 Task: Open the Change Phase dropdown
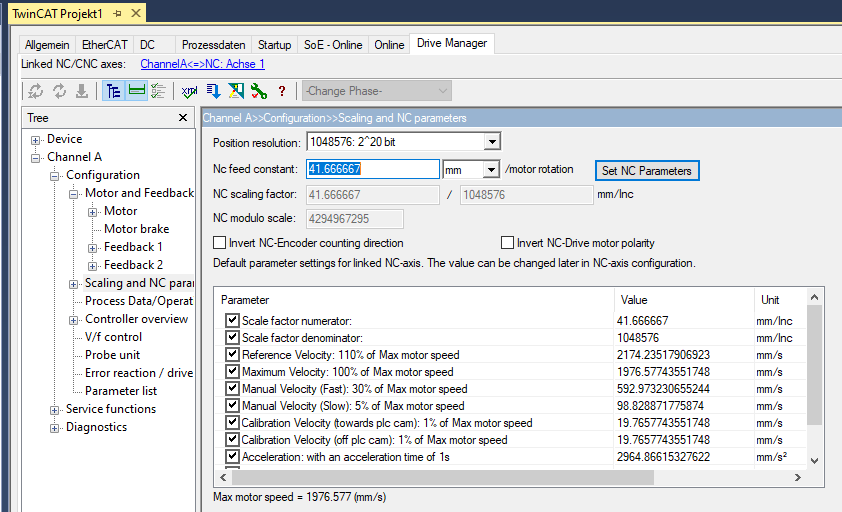(x=376, y=91)
